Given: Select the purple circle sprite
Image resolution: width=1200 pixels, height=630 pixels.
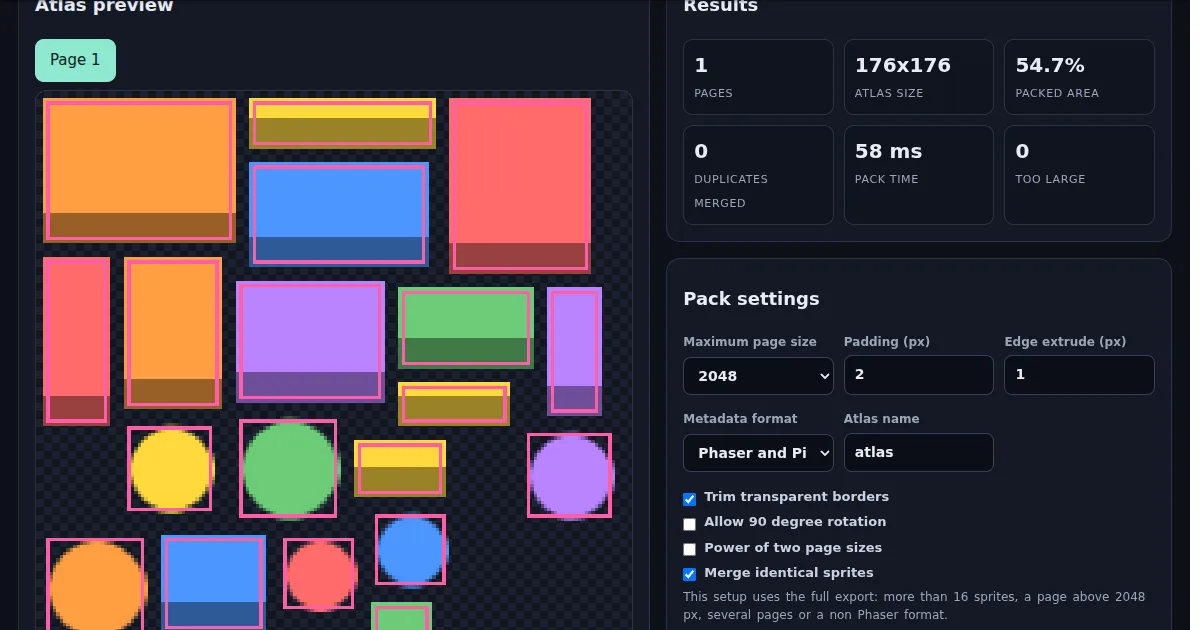Looking at the screenshot, I should tap(570, 476).
